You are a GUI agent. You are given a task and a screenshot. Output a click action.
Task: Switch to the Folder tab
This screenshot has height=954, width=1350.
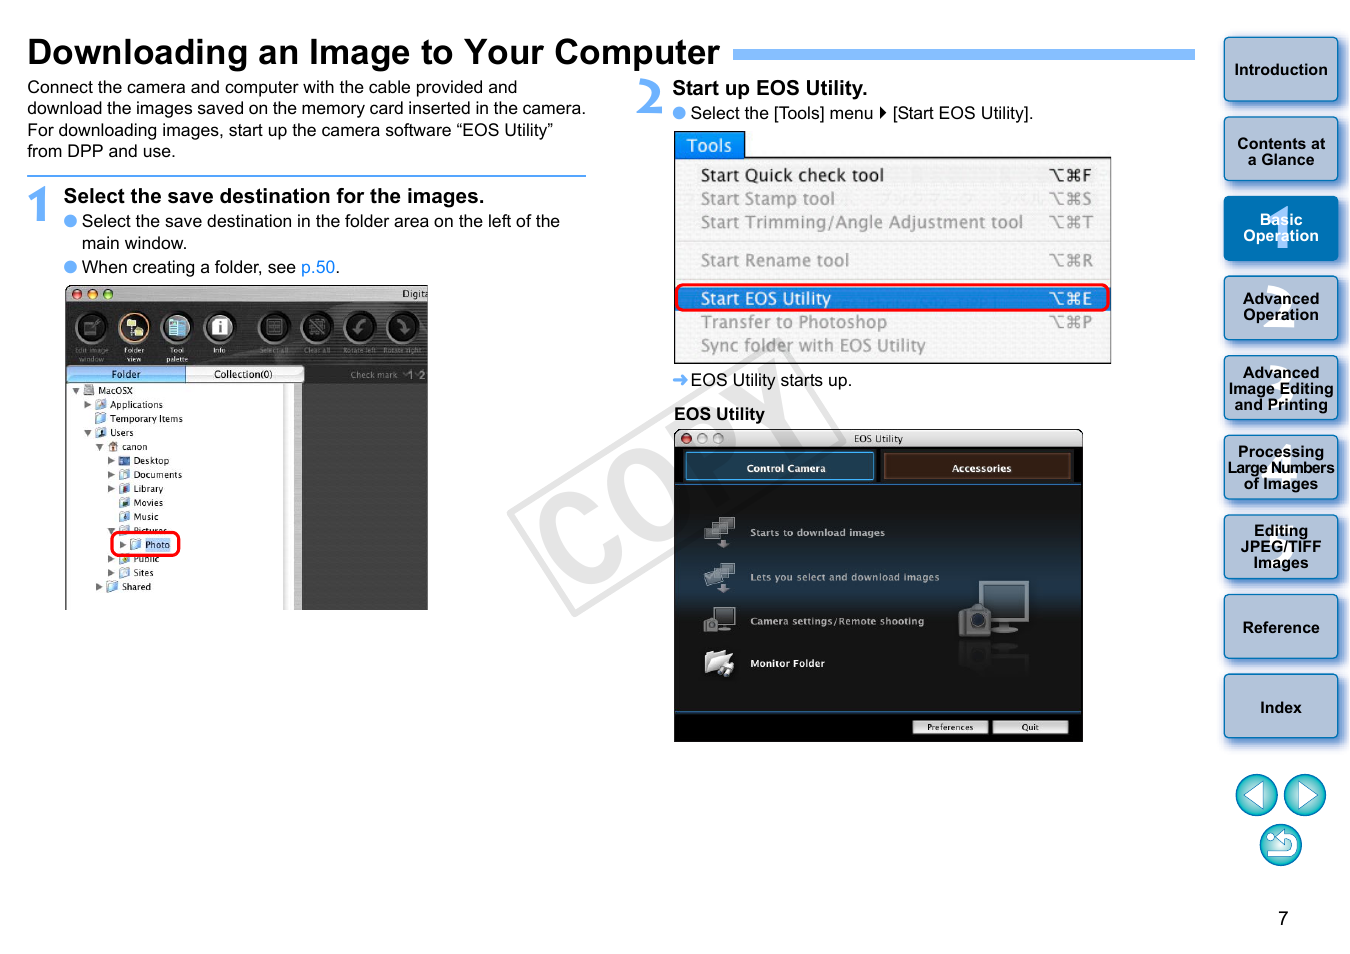[126, 374]
